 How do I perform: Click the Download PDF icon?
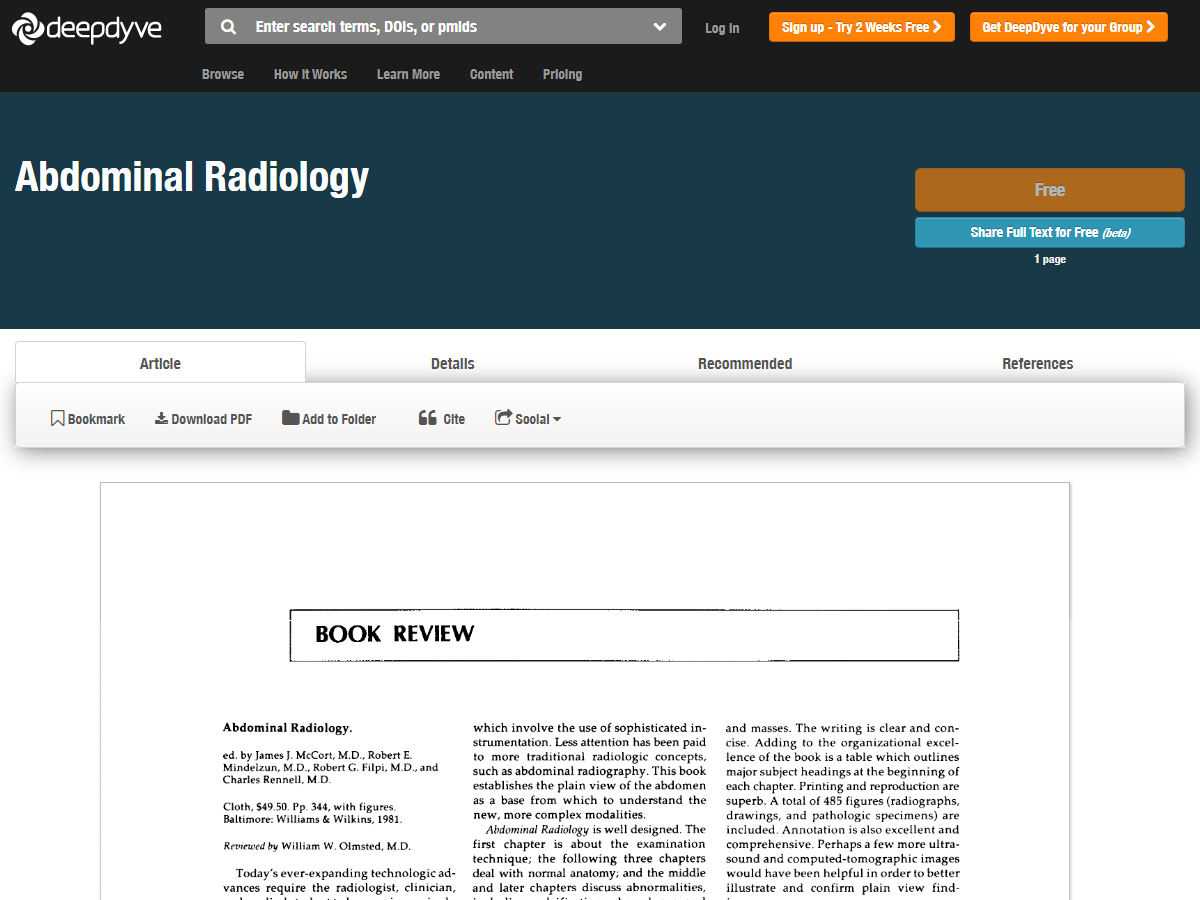(x=161, y=418)
